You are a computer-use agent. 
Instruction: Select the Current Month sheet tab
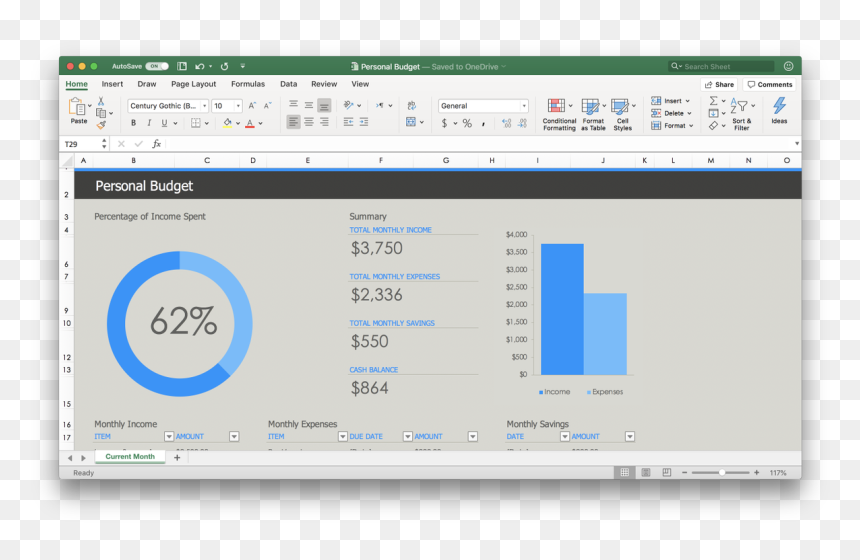[x=130, y=456]
